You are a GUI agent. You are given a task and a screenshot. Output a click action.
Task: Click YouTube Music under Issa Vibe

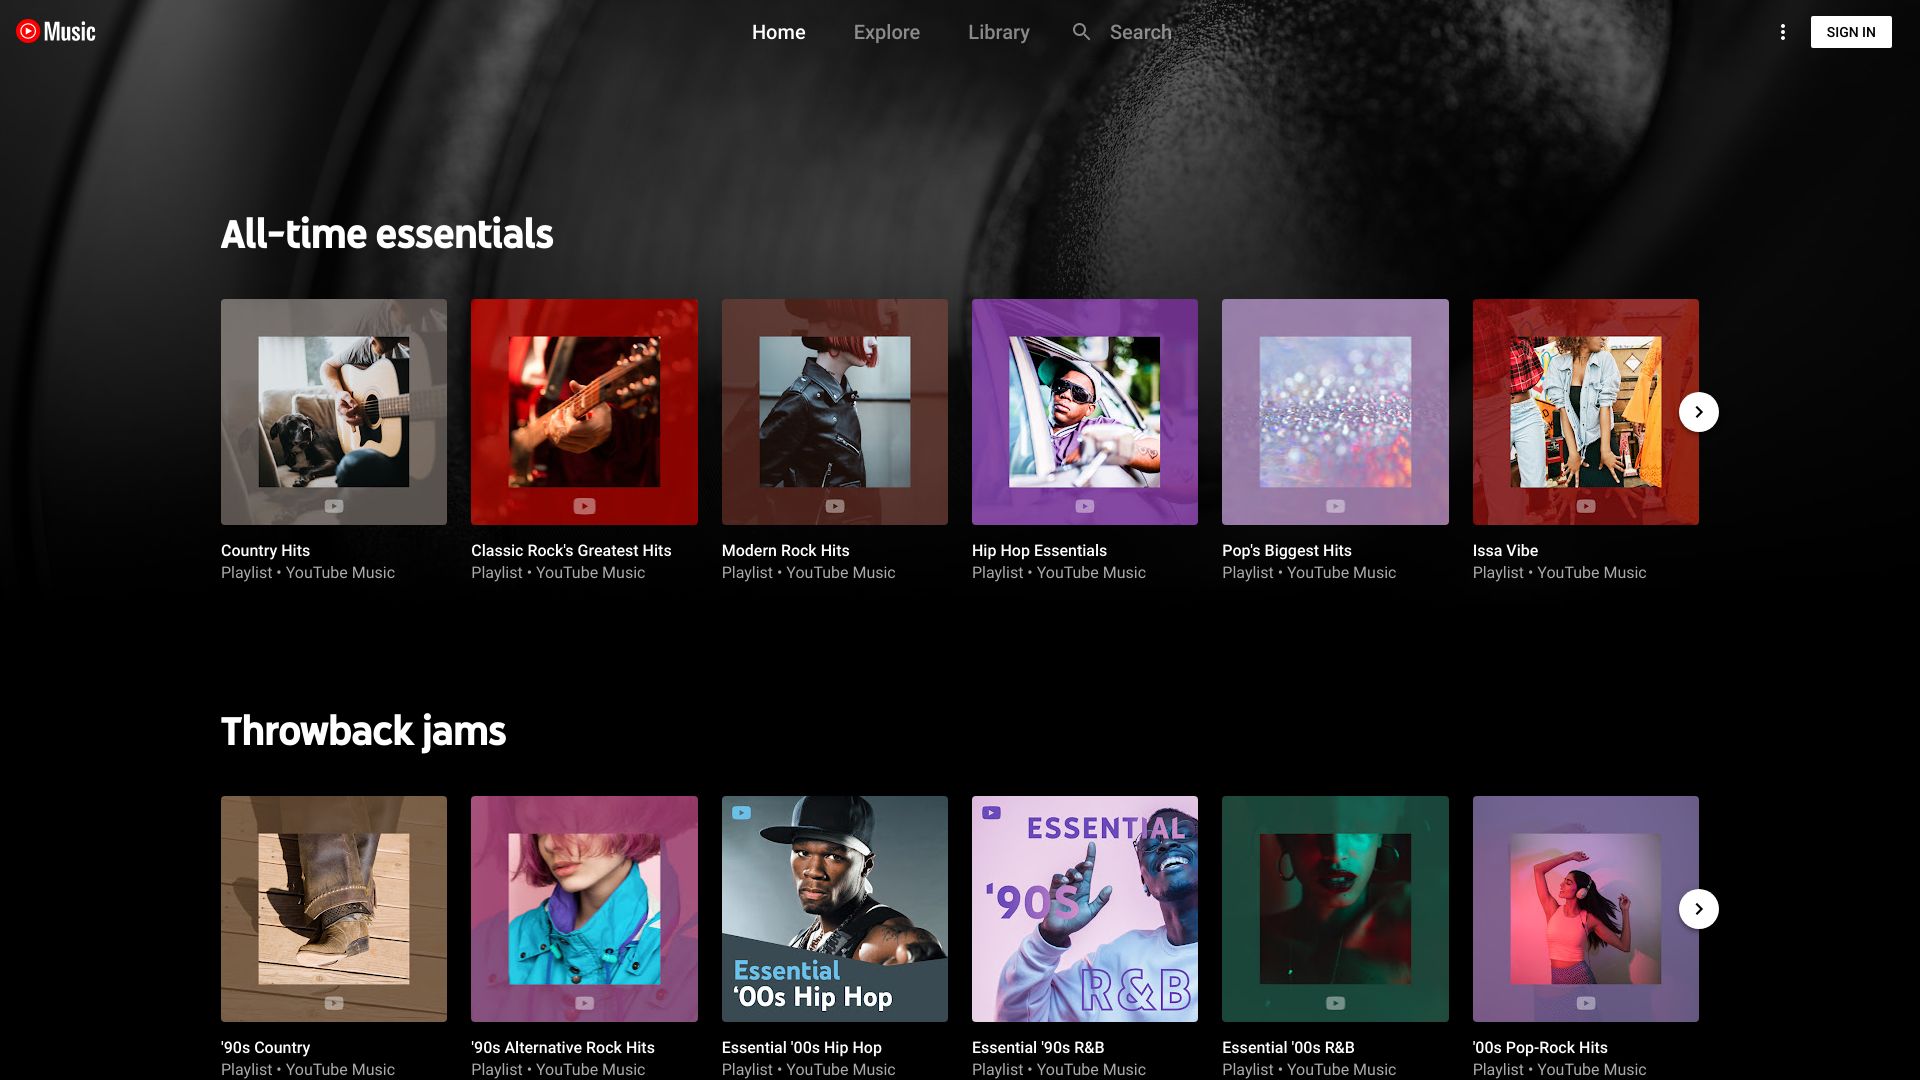point(1591,573)
